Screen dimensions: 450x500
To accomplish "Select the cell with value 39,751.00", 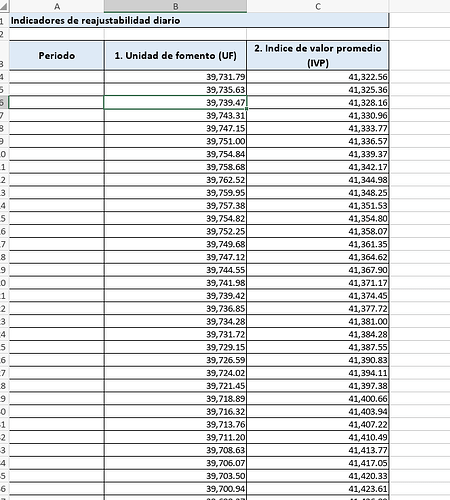I will point(175,141).
